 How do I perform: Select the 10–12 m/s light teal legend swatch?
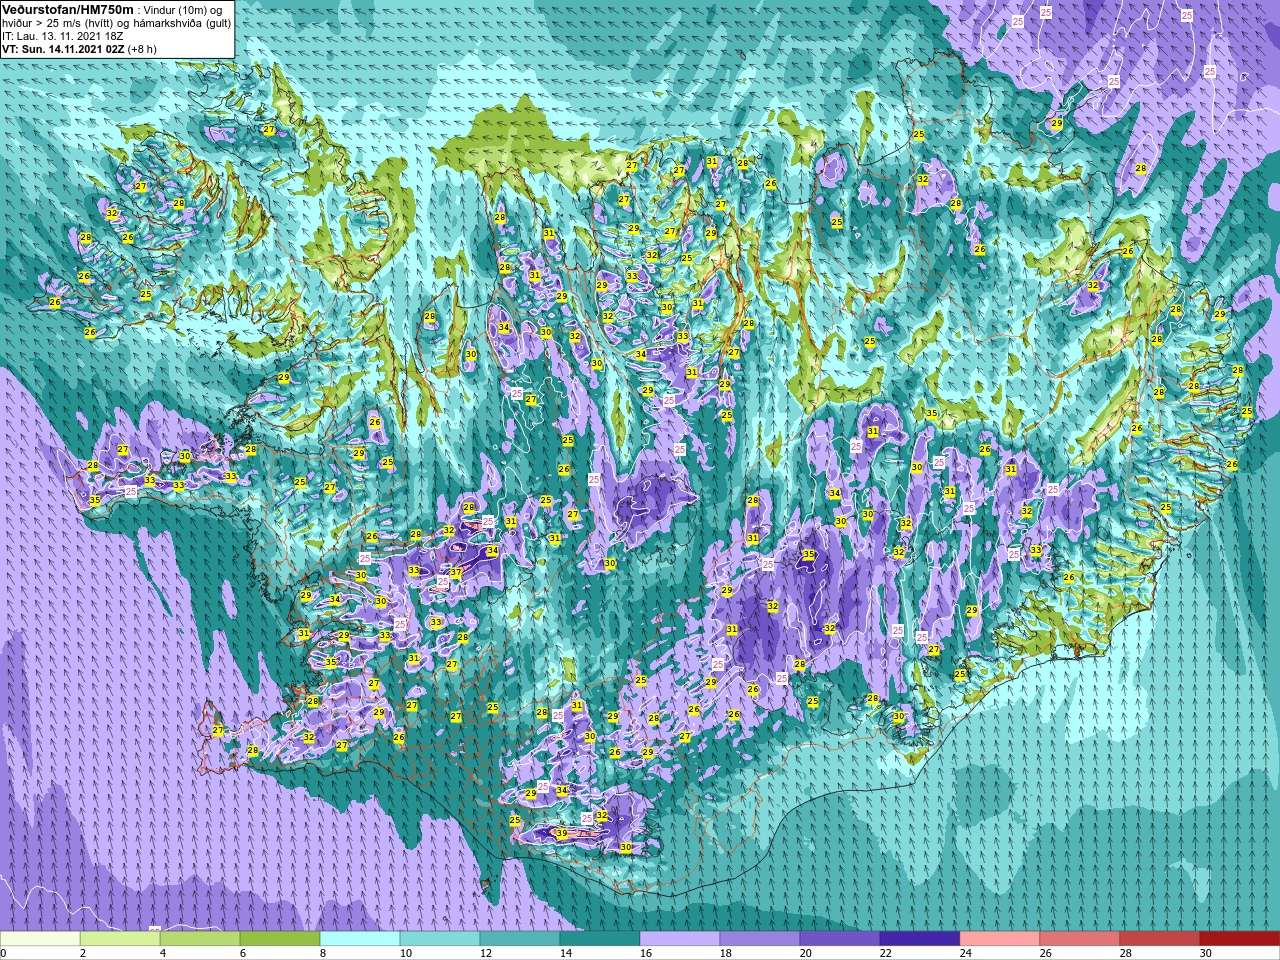(440, 939)
